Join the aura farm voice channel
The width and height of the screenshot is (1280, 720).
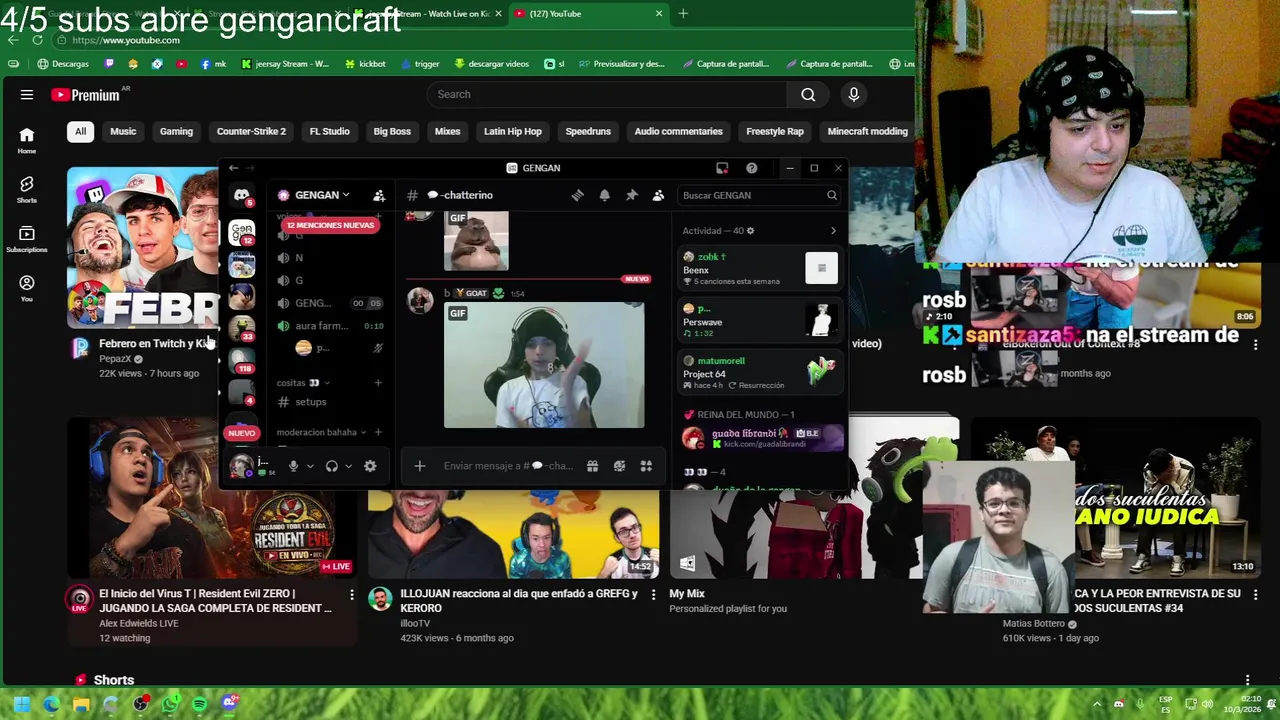[x=330, y=326]
